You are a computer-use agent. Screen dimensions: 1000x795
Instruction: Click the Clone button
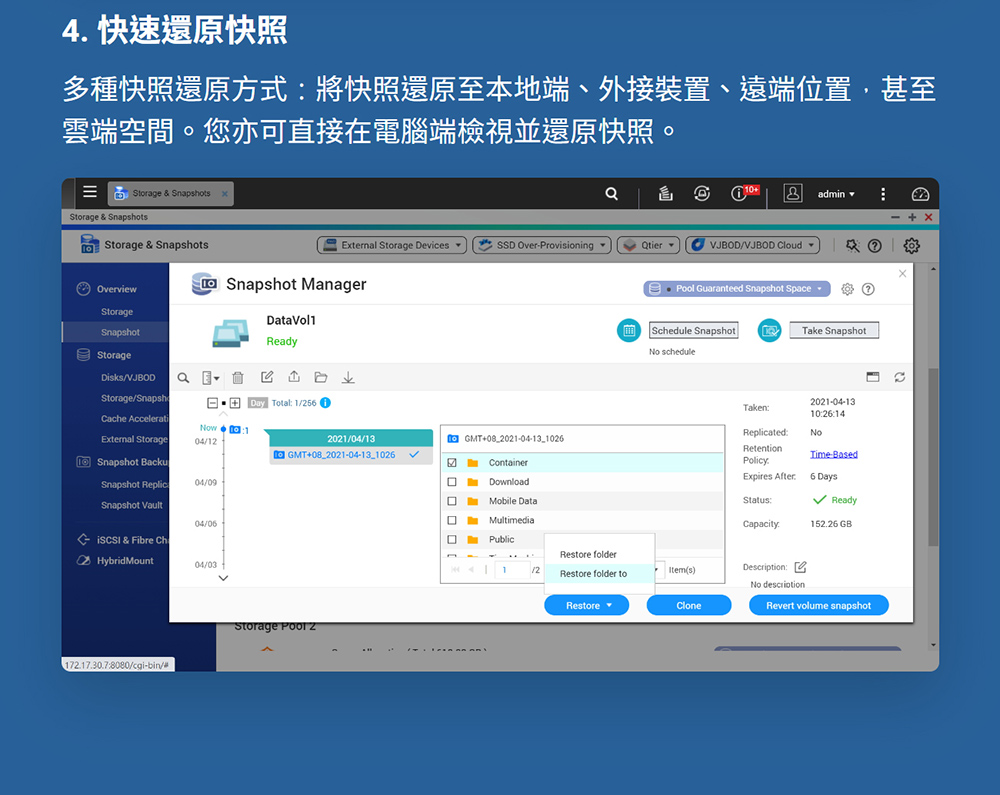coord(689,606)
